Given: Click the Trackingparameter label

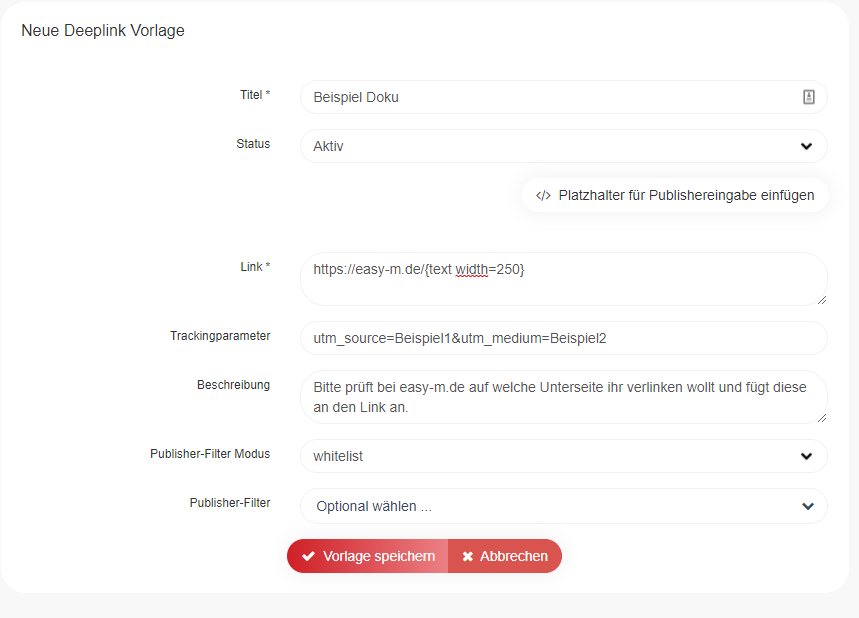Looking at the screenshot, I should (x=220, y=336).
